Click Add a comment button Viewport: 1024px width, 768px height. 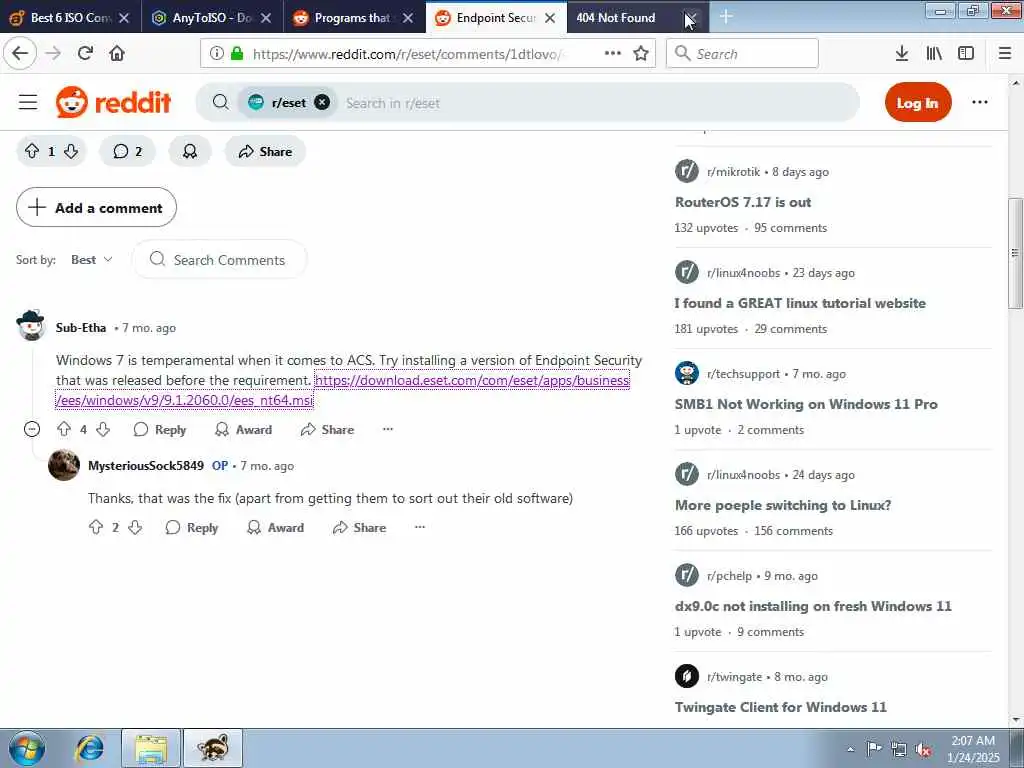coord(97,208)
